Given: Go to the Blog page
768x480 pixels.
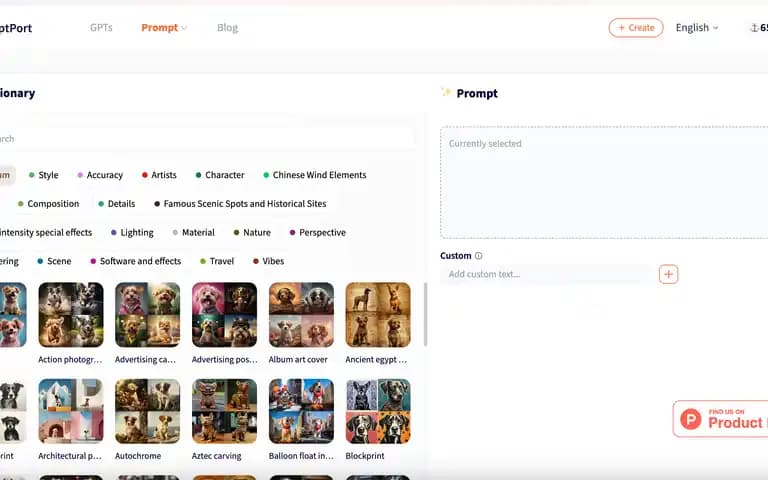Looking at the screenshot, I should tap(227, 28).
